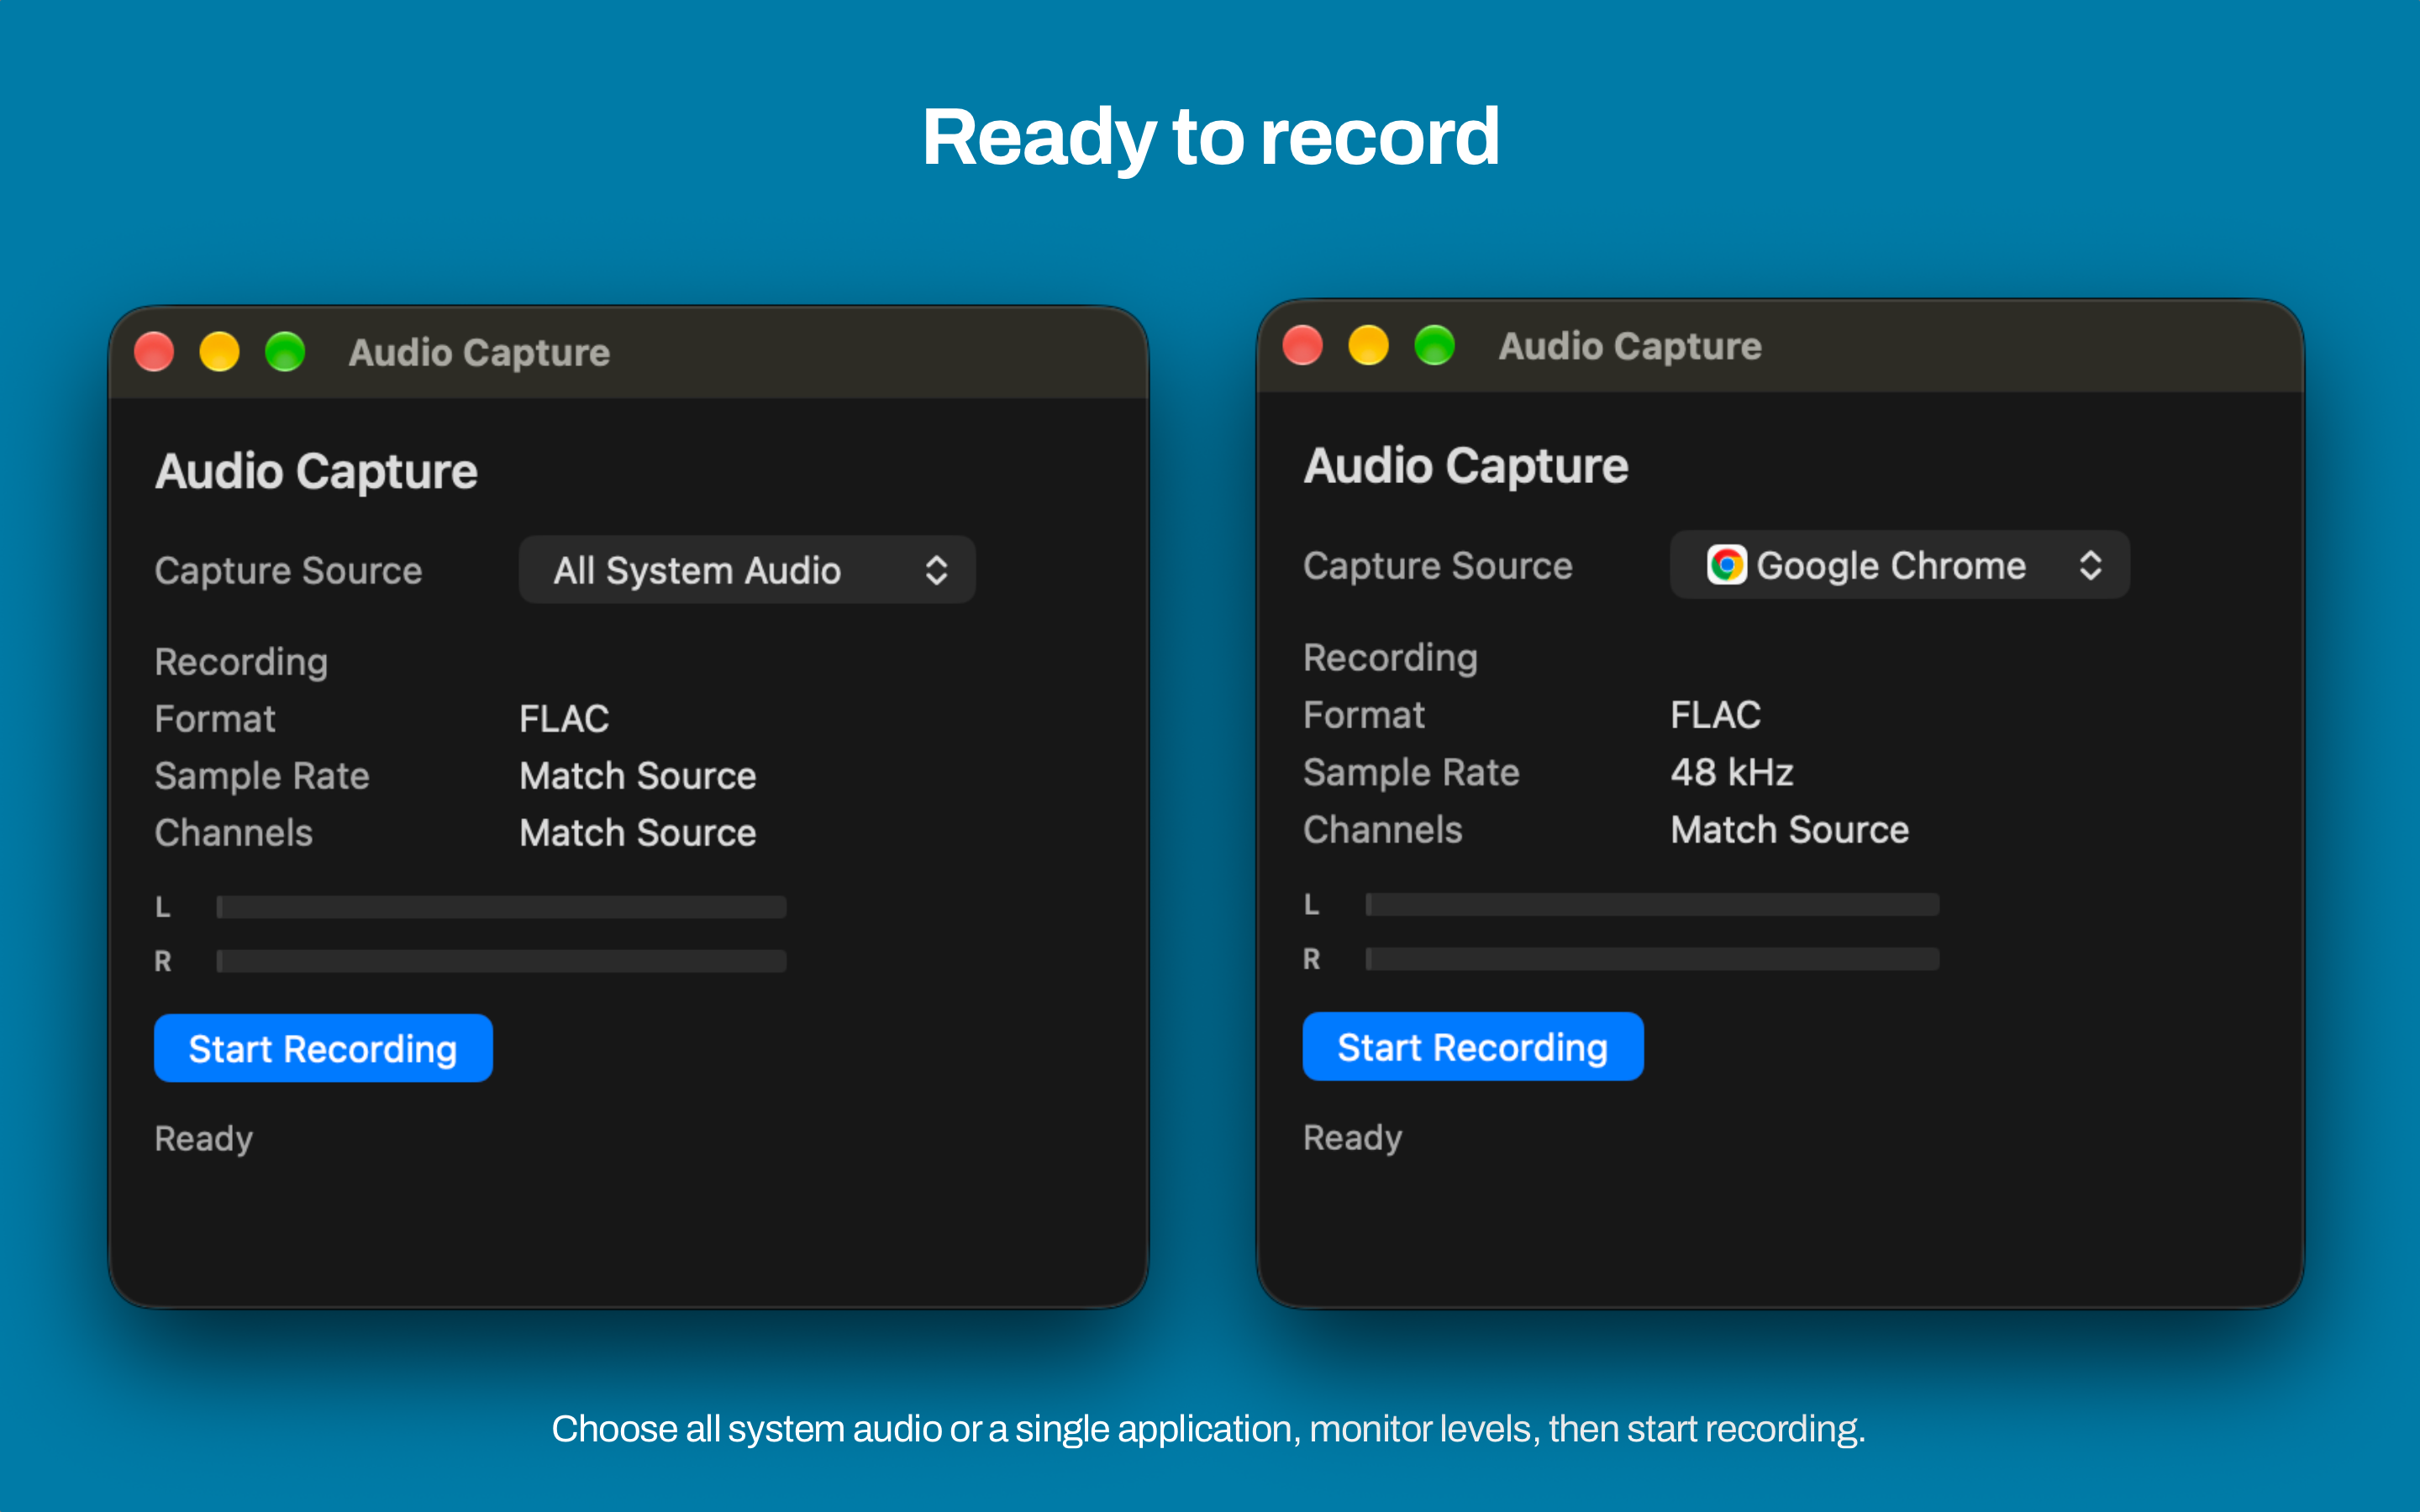Close the right Audio Capture window

coord(1303,346)
